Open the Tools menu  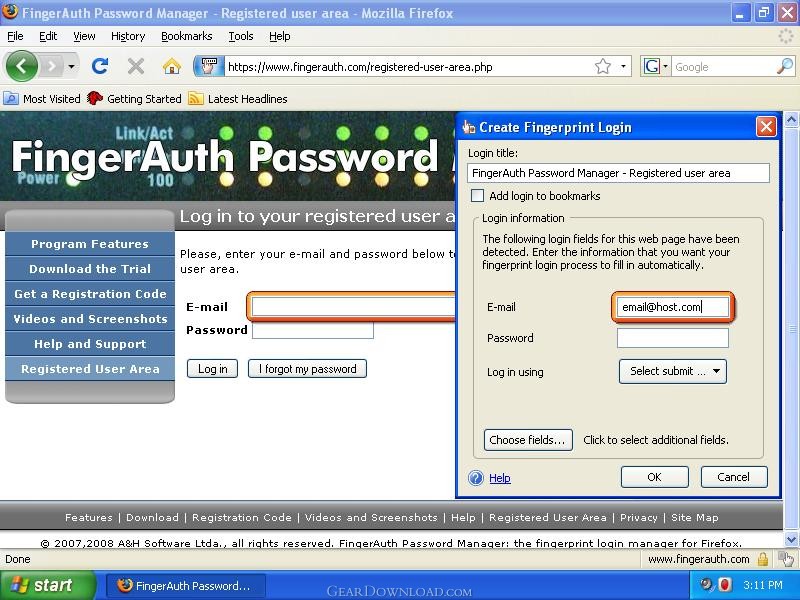240,36
